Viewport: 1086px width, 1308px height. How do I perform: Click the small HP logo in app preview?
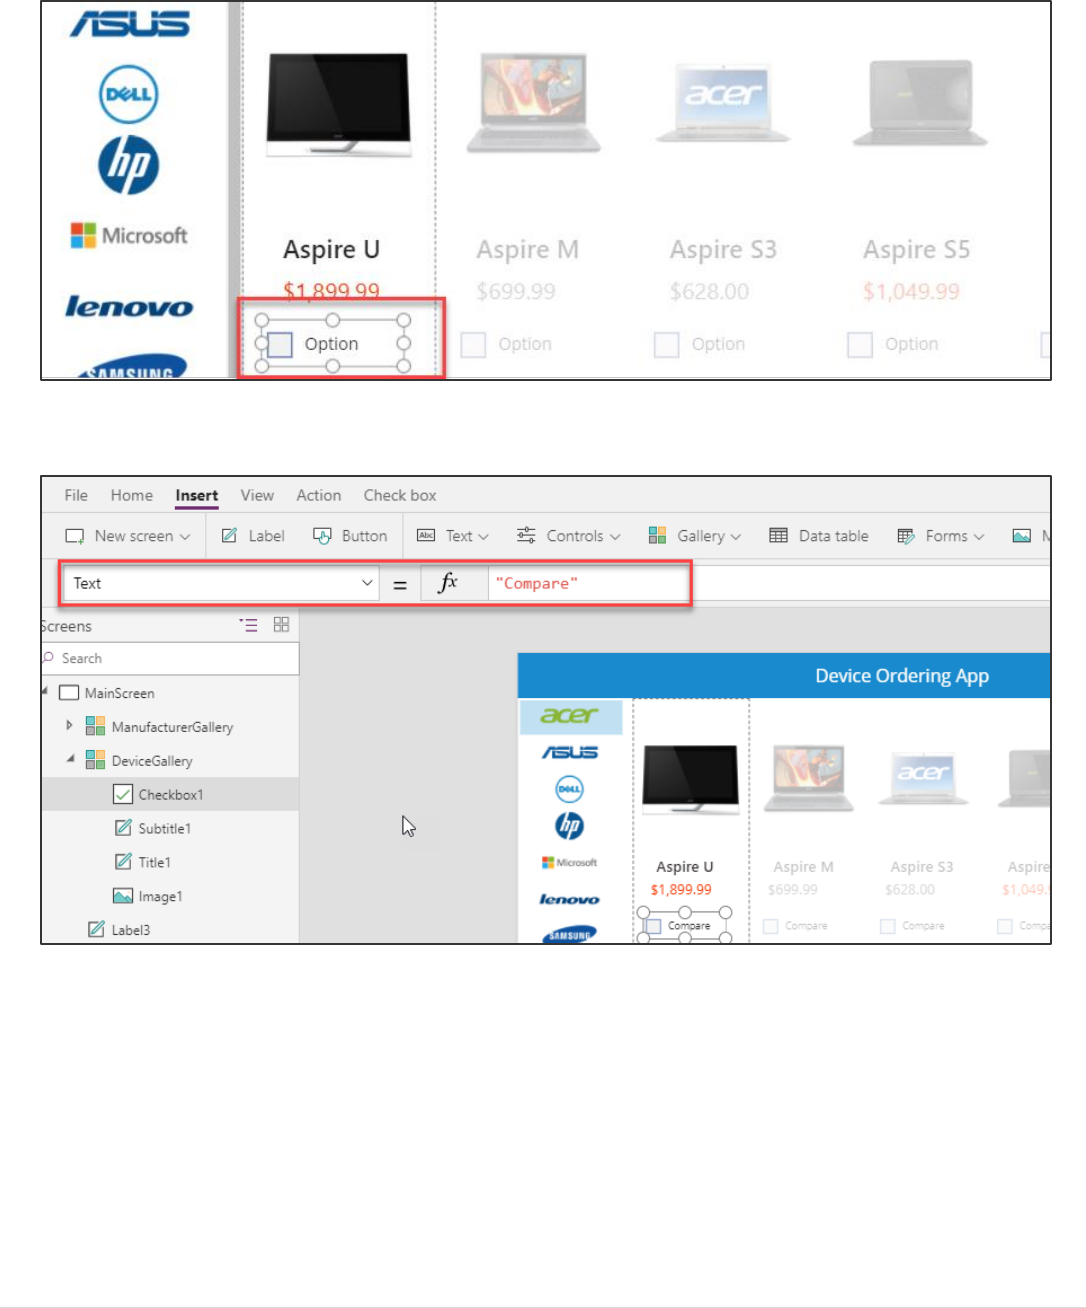(569, 826)
